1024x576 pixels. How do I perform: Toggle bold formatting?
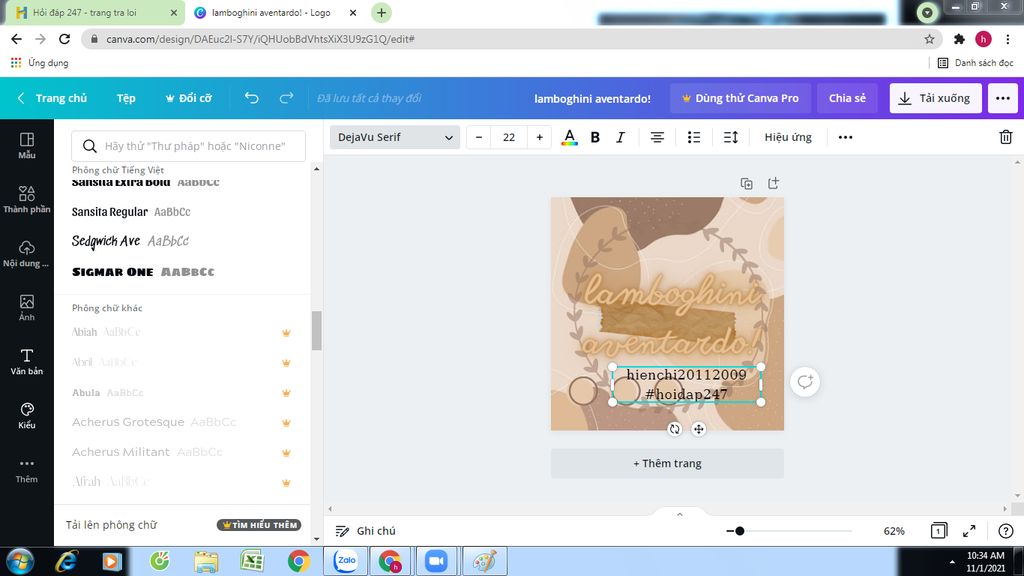pyautogui.click(x=595, y=137)
